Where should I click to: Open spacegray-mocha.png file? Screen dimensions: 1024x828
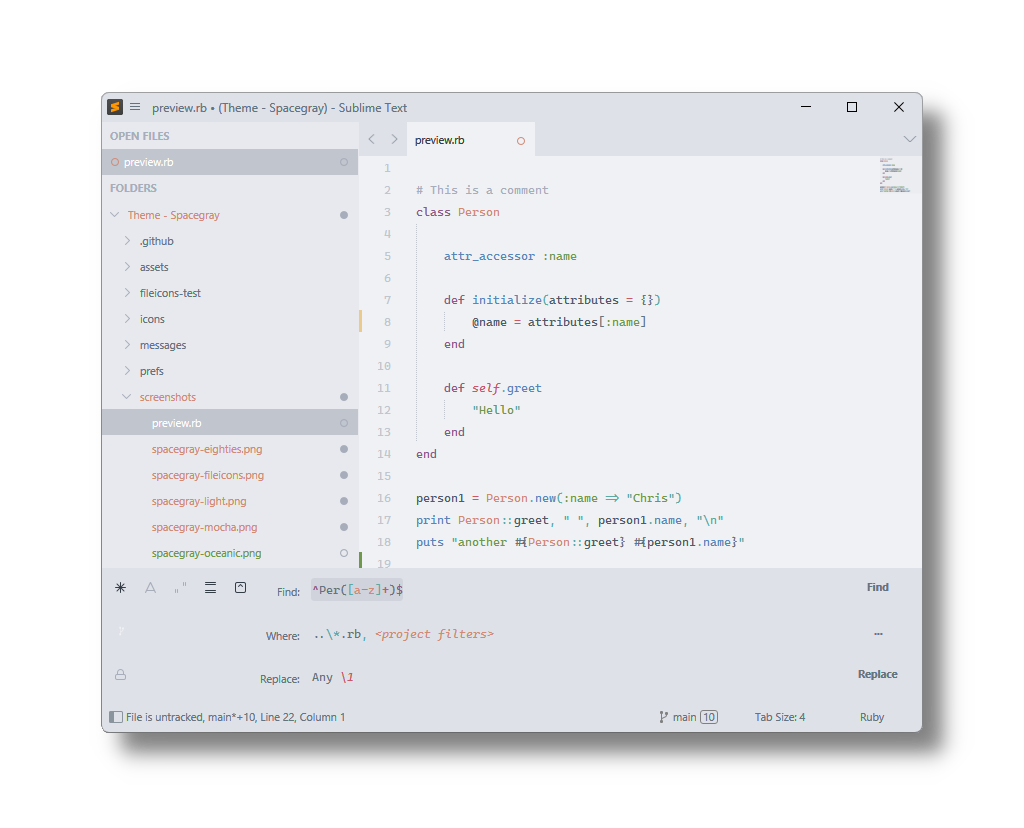[204, 527]
